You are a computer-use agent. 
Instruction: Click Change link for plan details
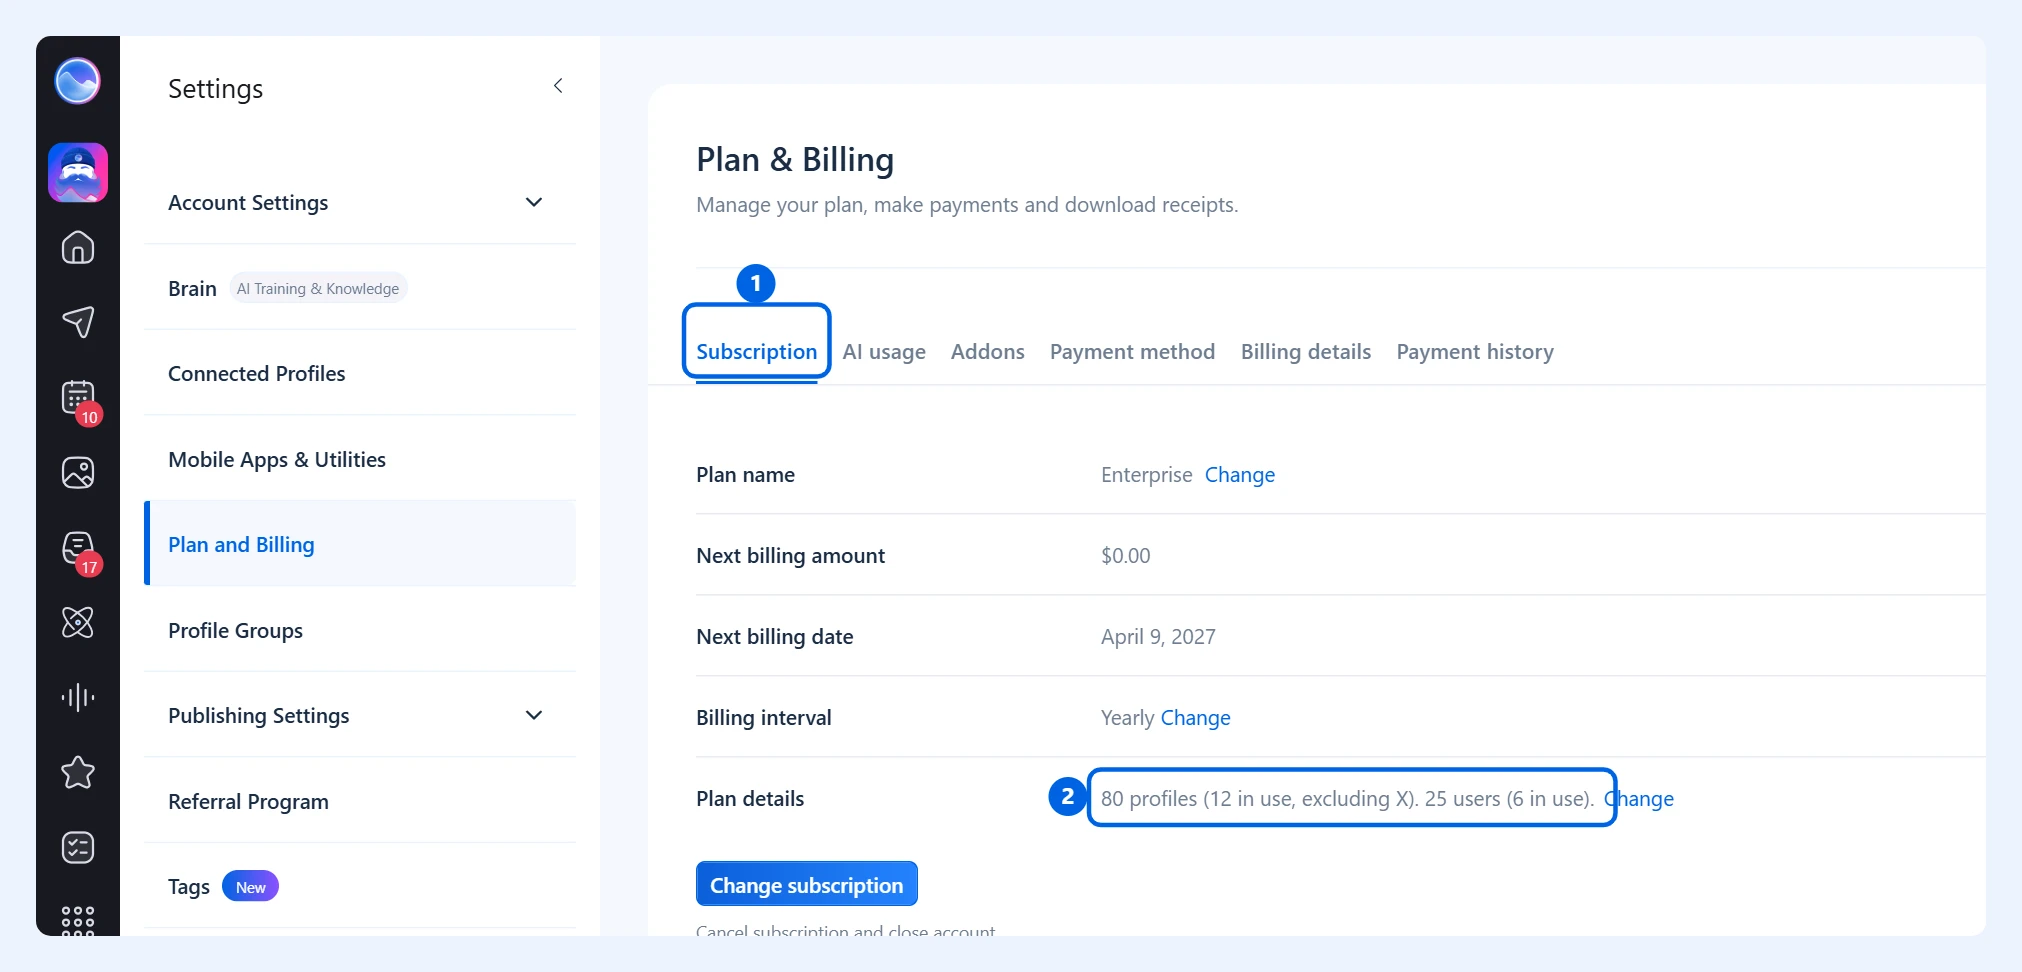(1639, 799)
